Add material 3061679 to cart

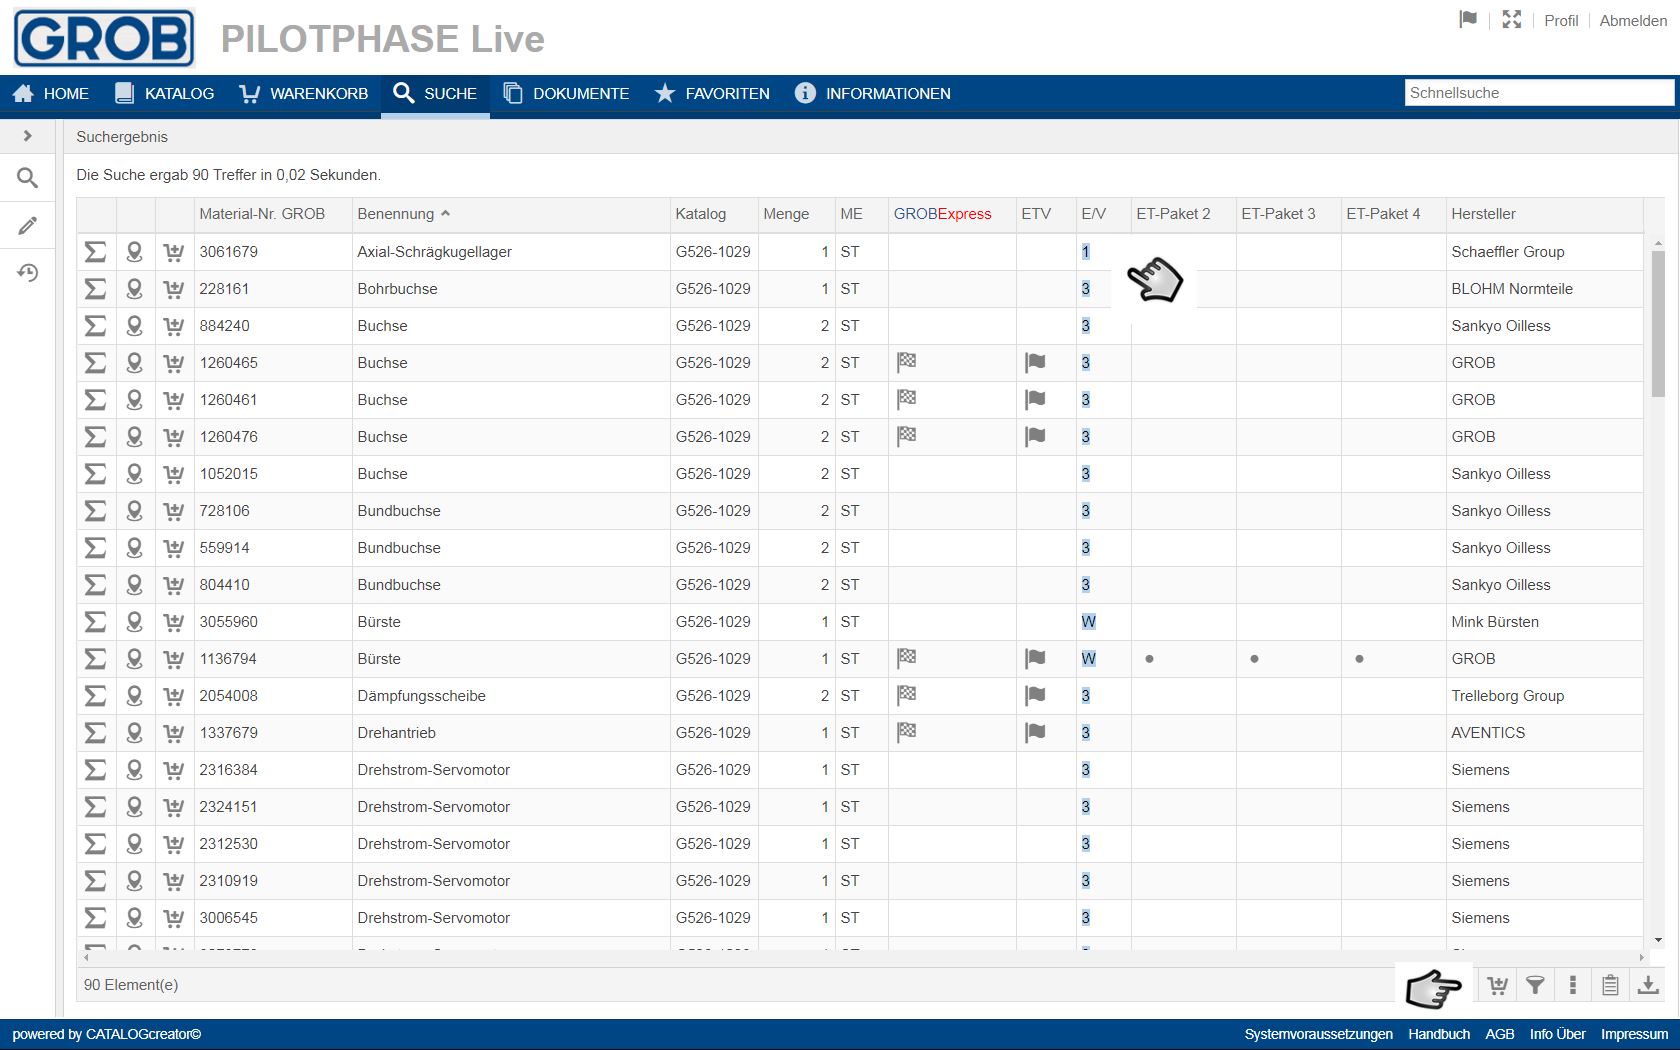tap(174, 252)
